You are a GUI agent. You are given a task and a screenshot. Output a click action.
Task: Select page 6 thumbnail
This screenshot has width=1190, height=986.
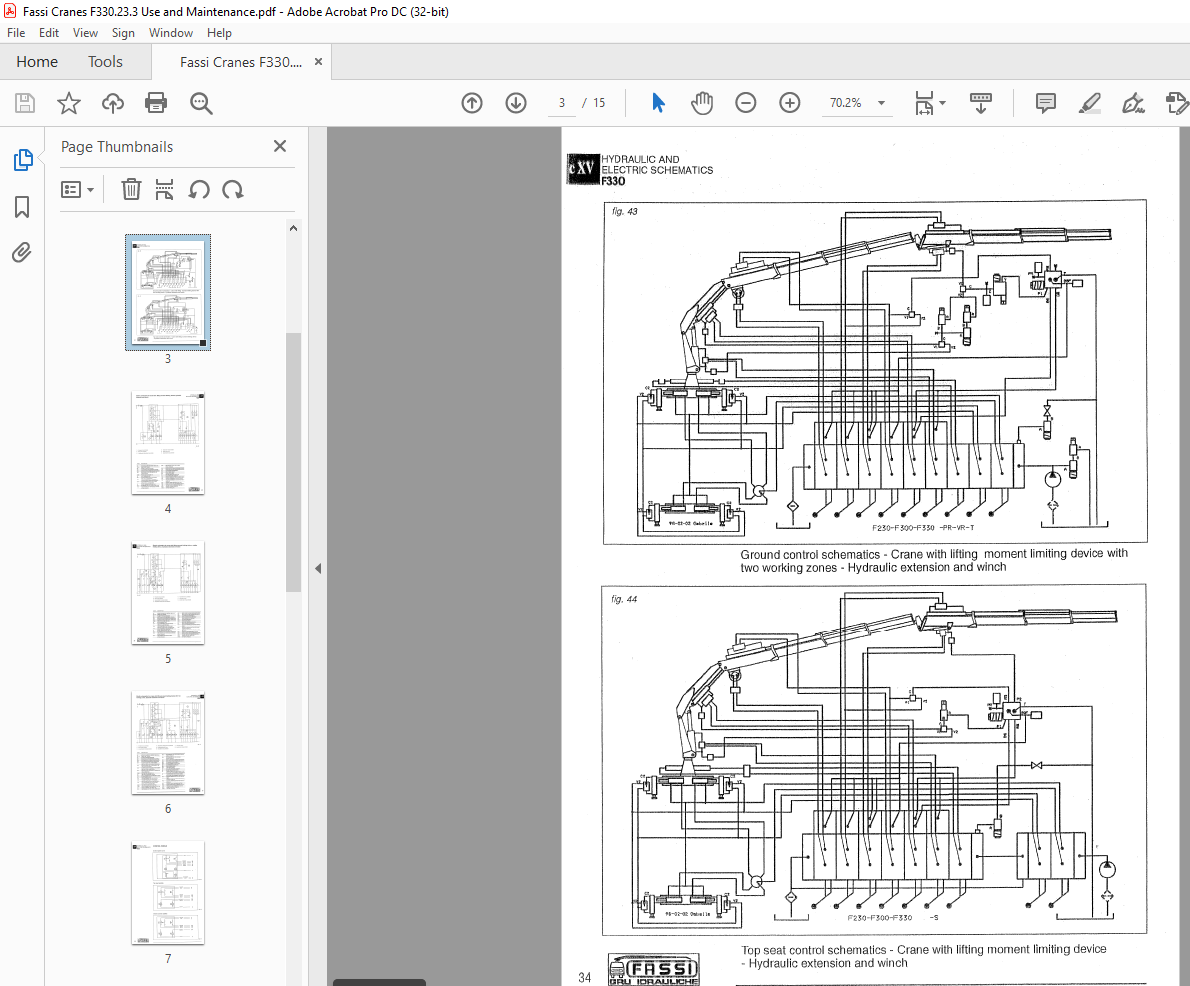click(168, 743)
